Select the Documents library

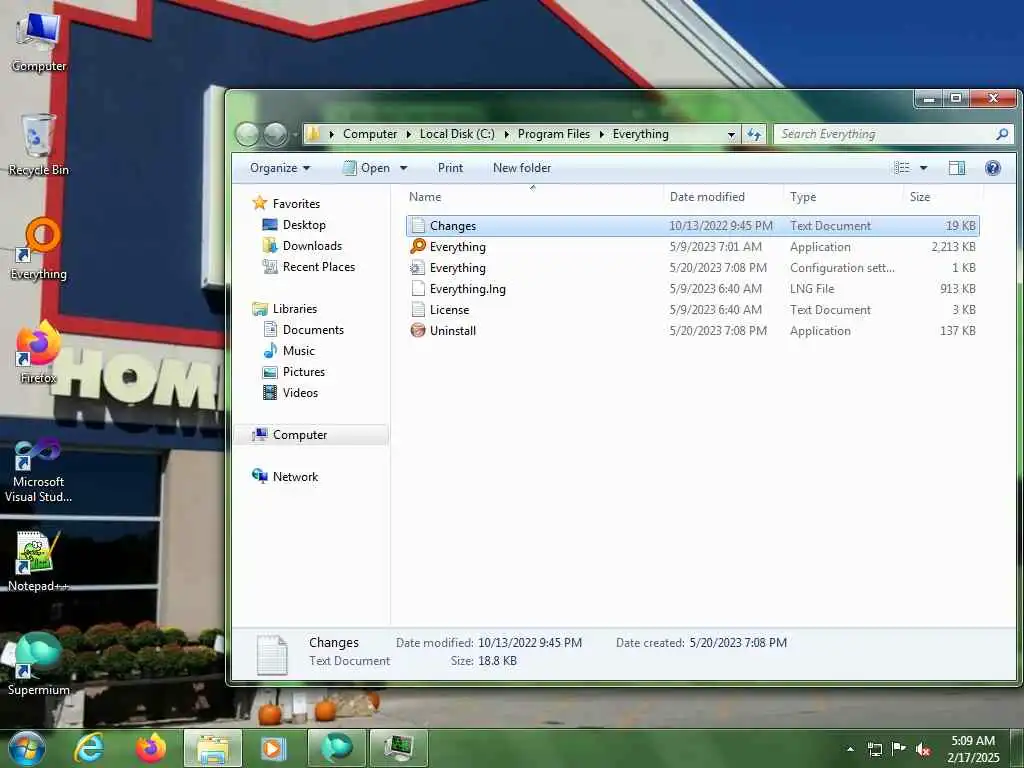[313, 330]
